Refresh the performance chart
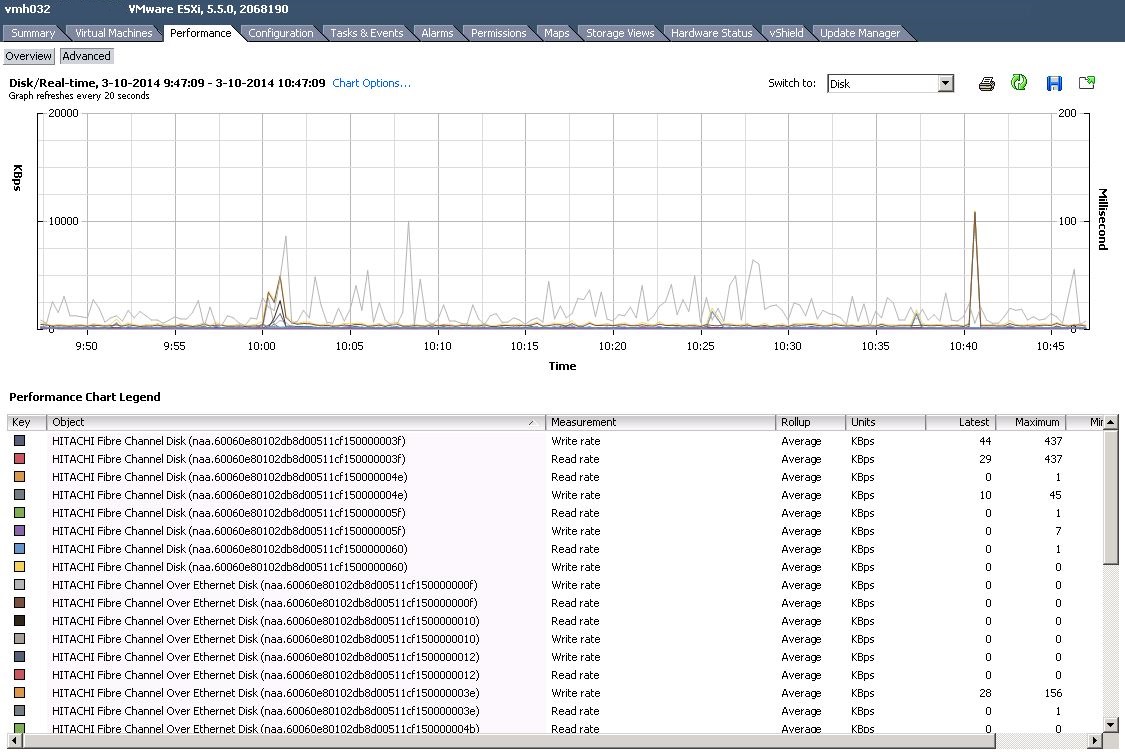 1019,83
